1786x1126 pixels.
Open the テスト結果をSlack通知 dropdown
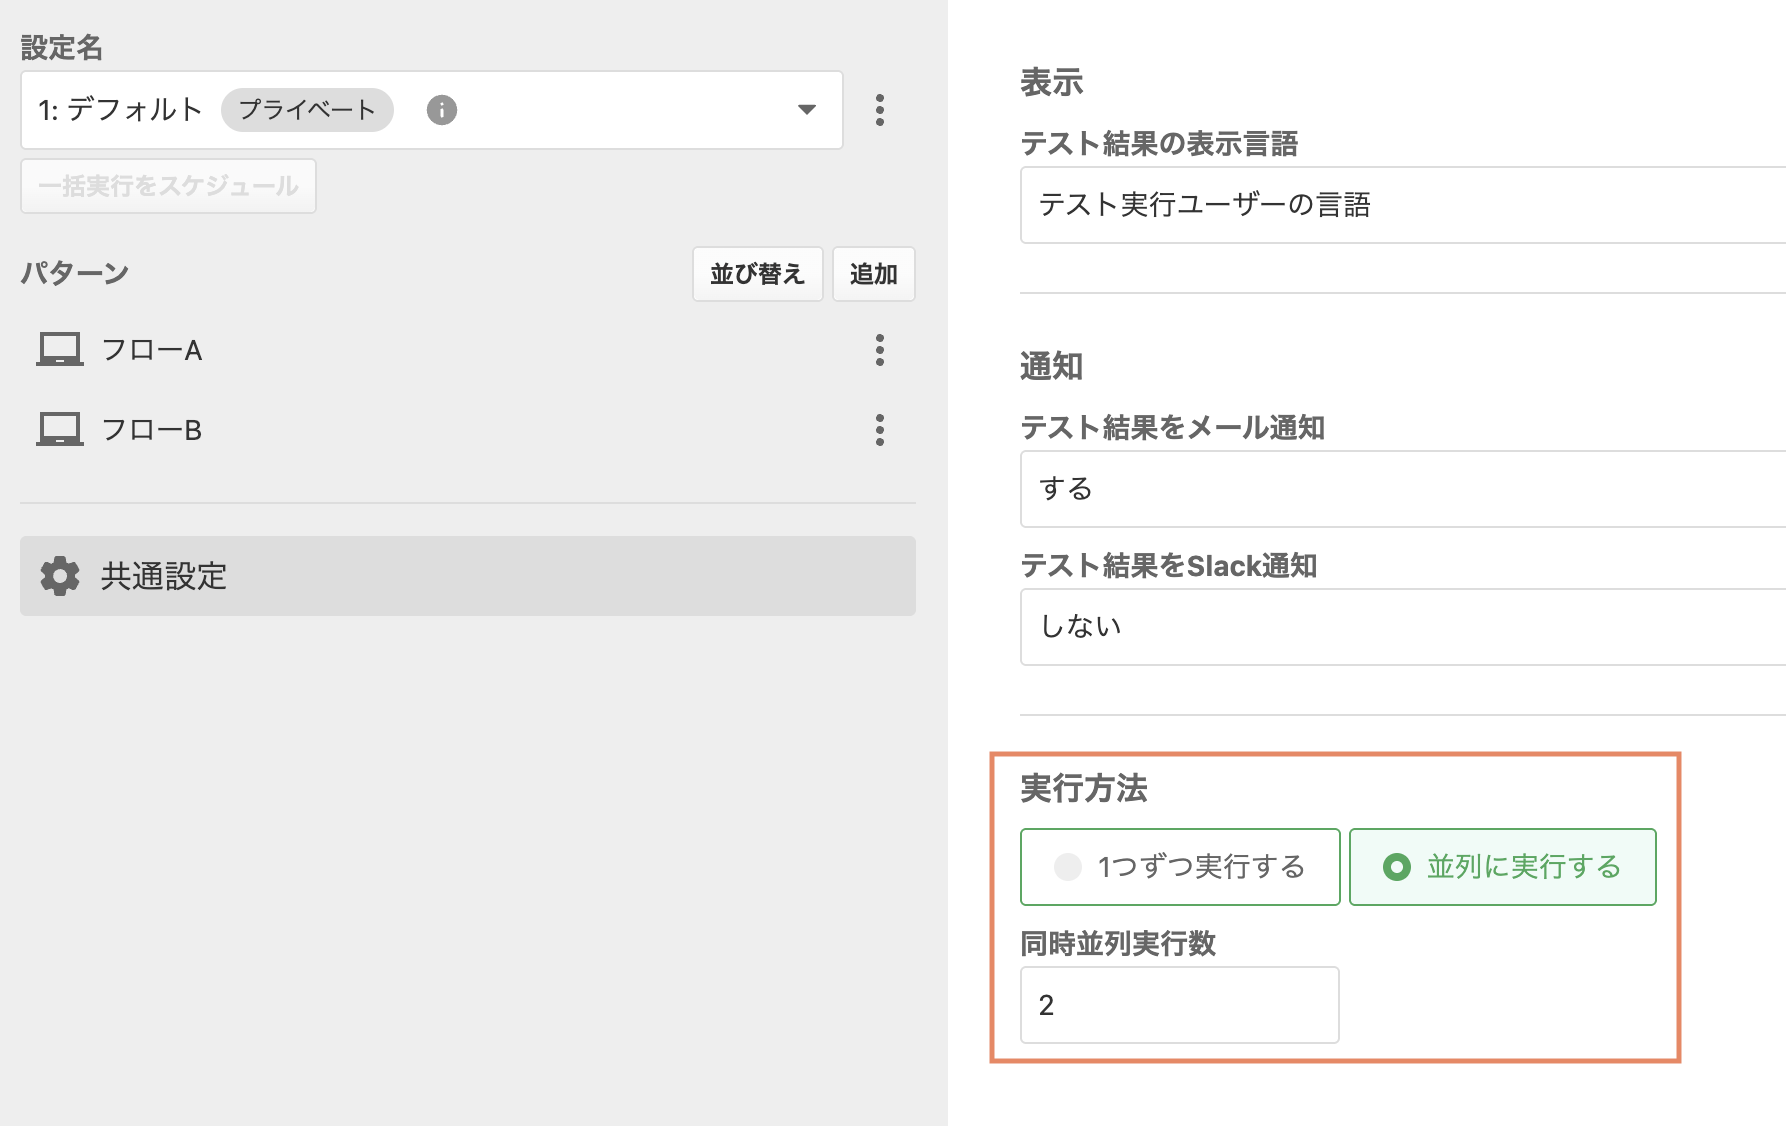(x=1403, y=627)
